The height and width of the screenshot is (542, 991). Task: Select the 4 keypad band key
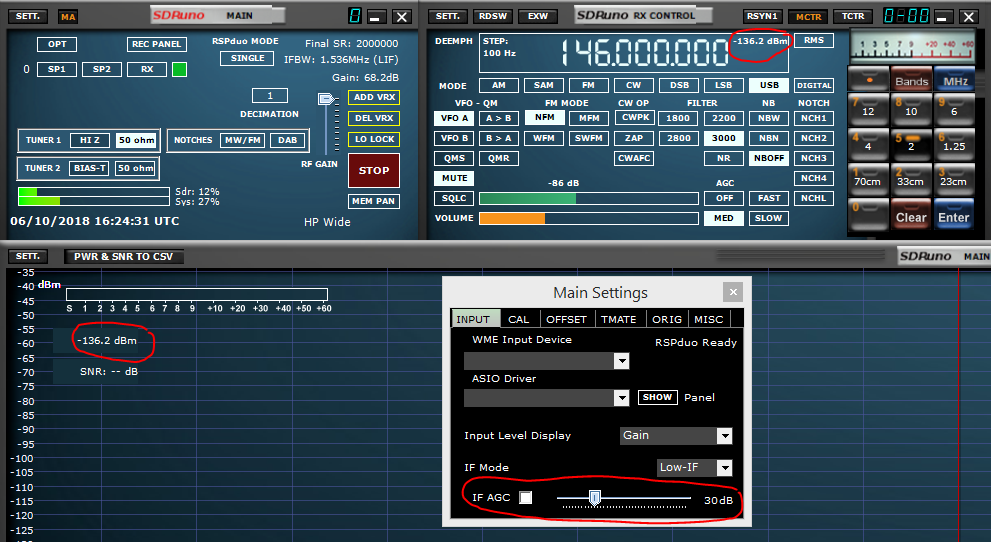point(868,145)
